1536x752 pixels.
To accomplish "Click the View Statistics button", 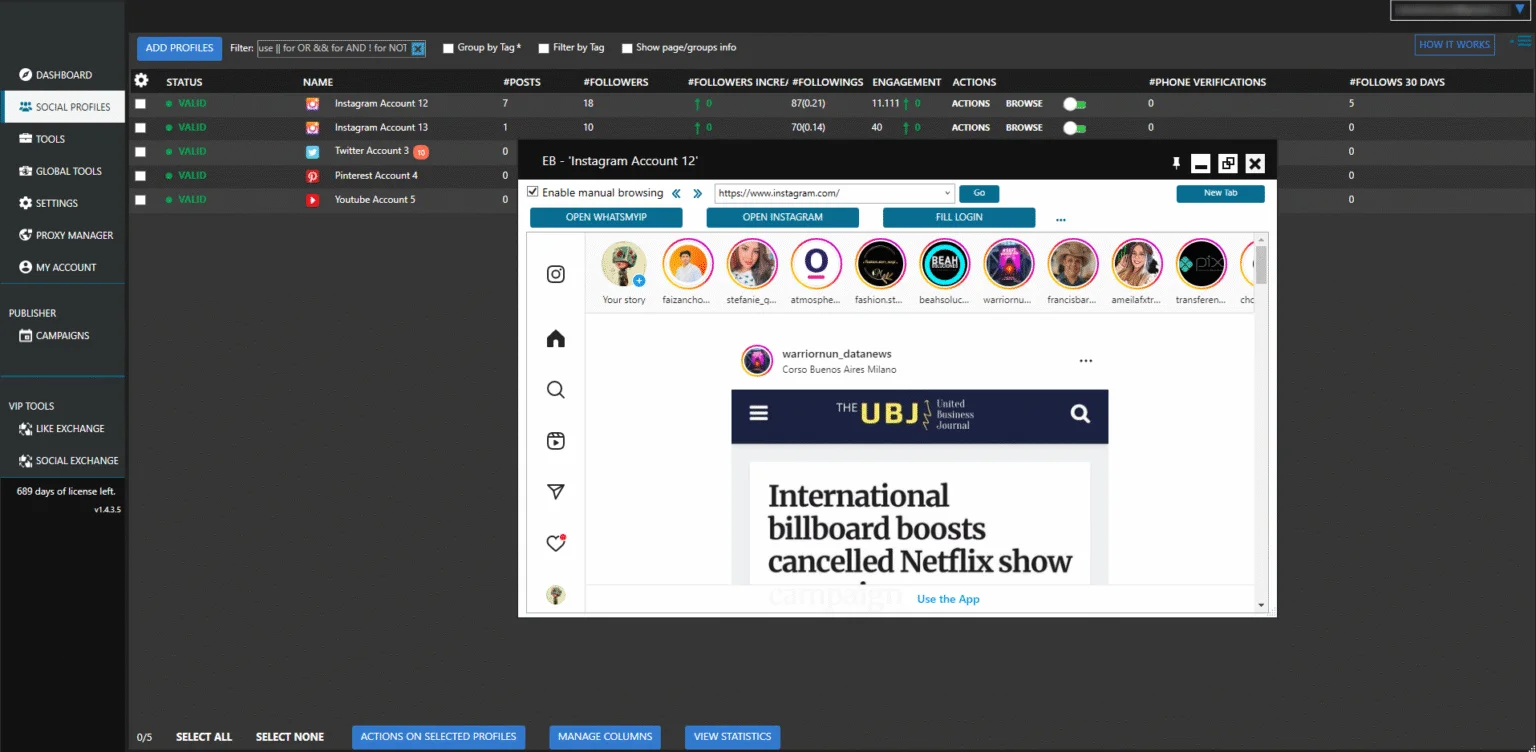I will [x=732, y=737].
